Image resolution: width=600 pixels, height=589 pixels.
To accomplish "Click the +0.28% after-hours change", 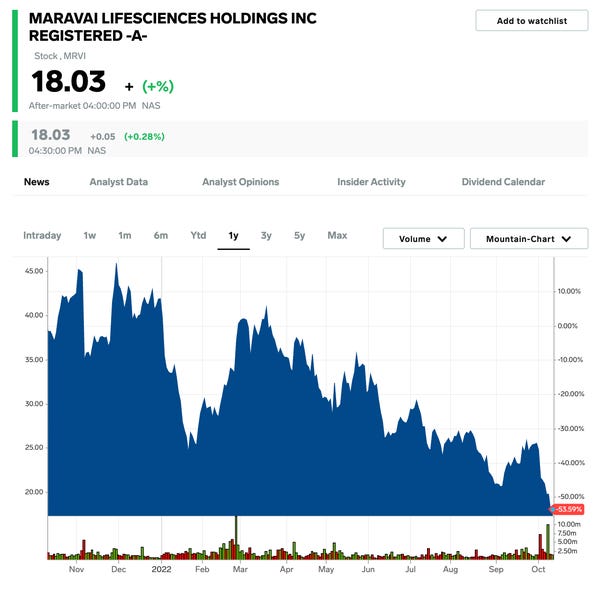I will coord(144,137).
